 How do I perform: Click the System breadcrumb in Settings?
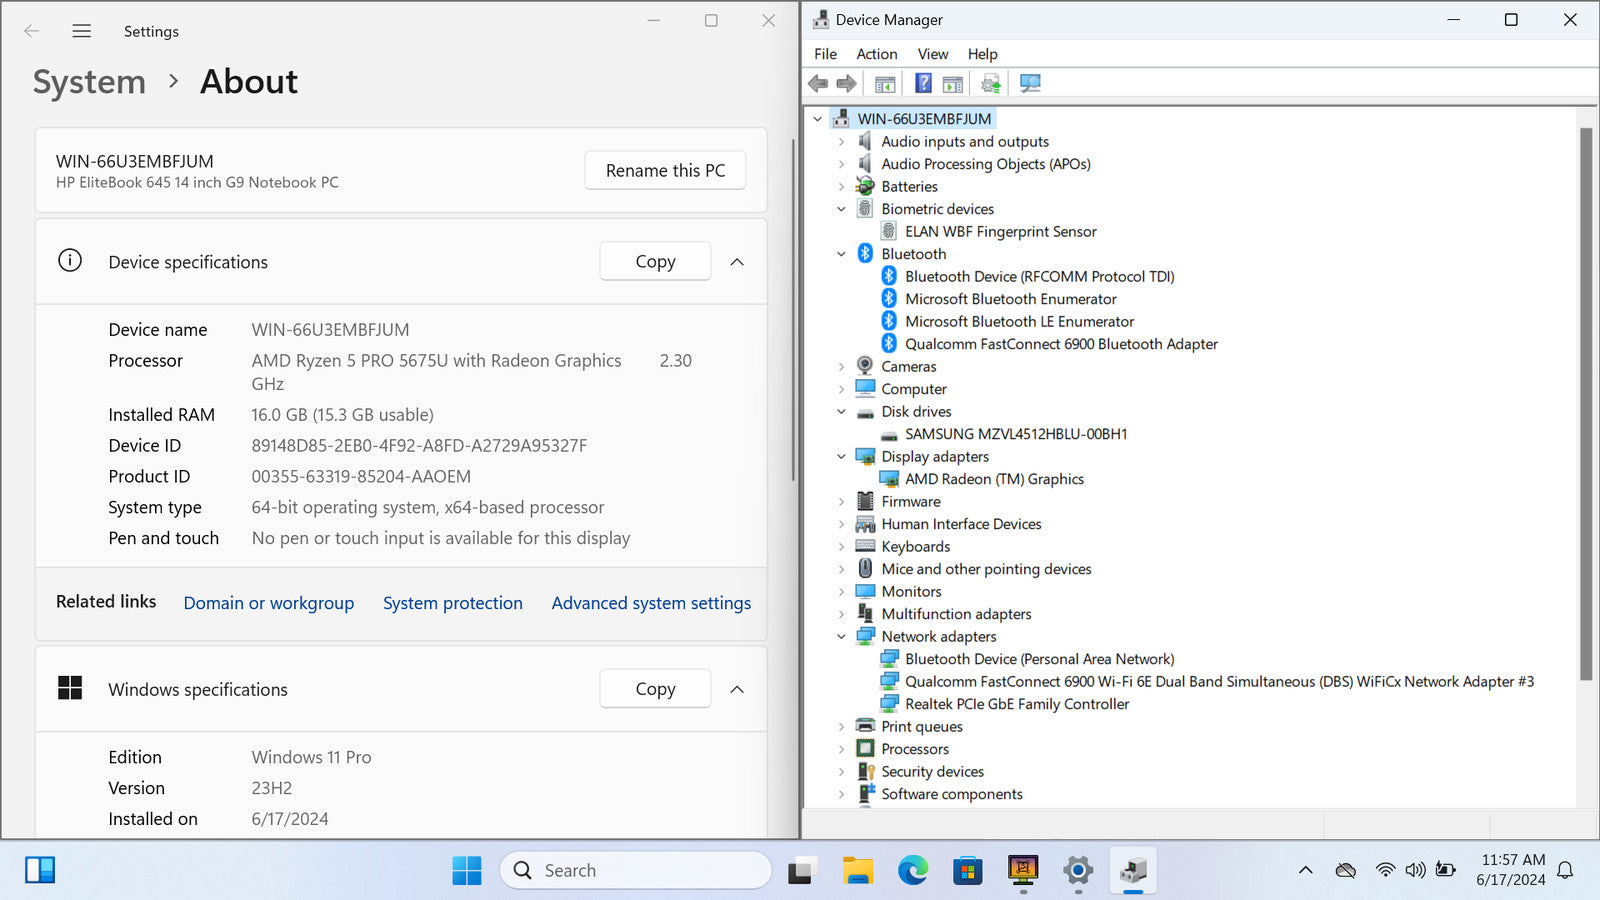89,82
